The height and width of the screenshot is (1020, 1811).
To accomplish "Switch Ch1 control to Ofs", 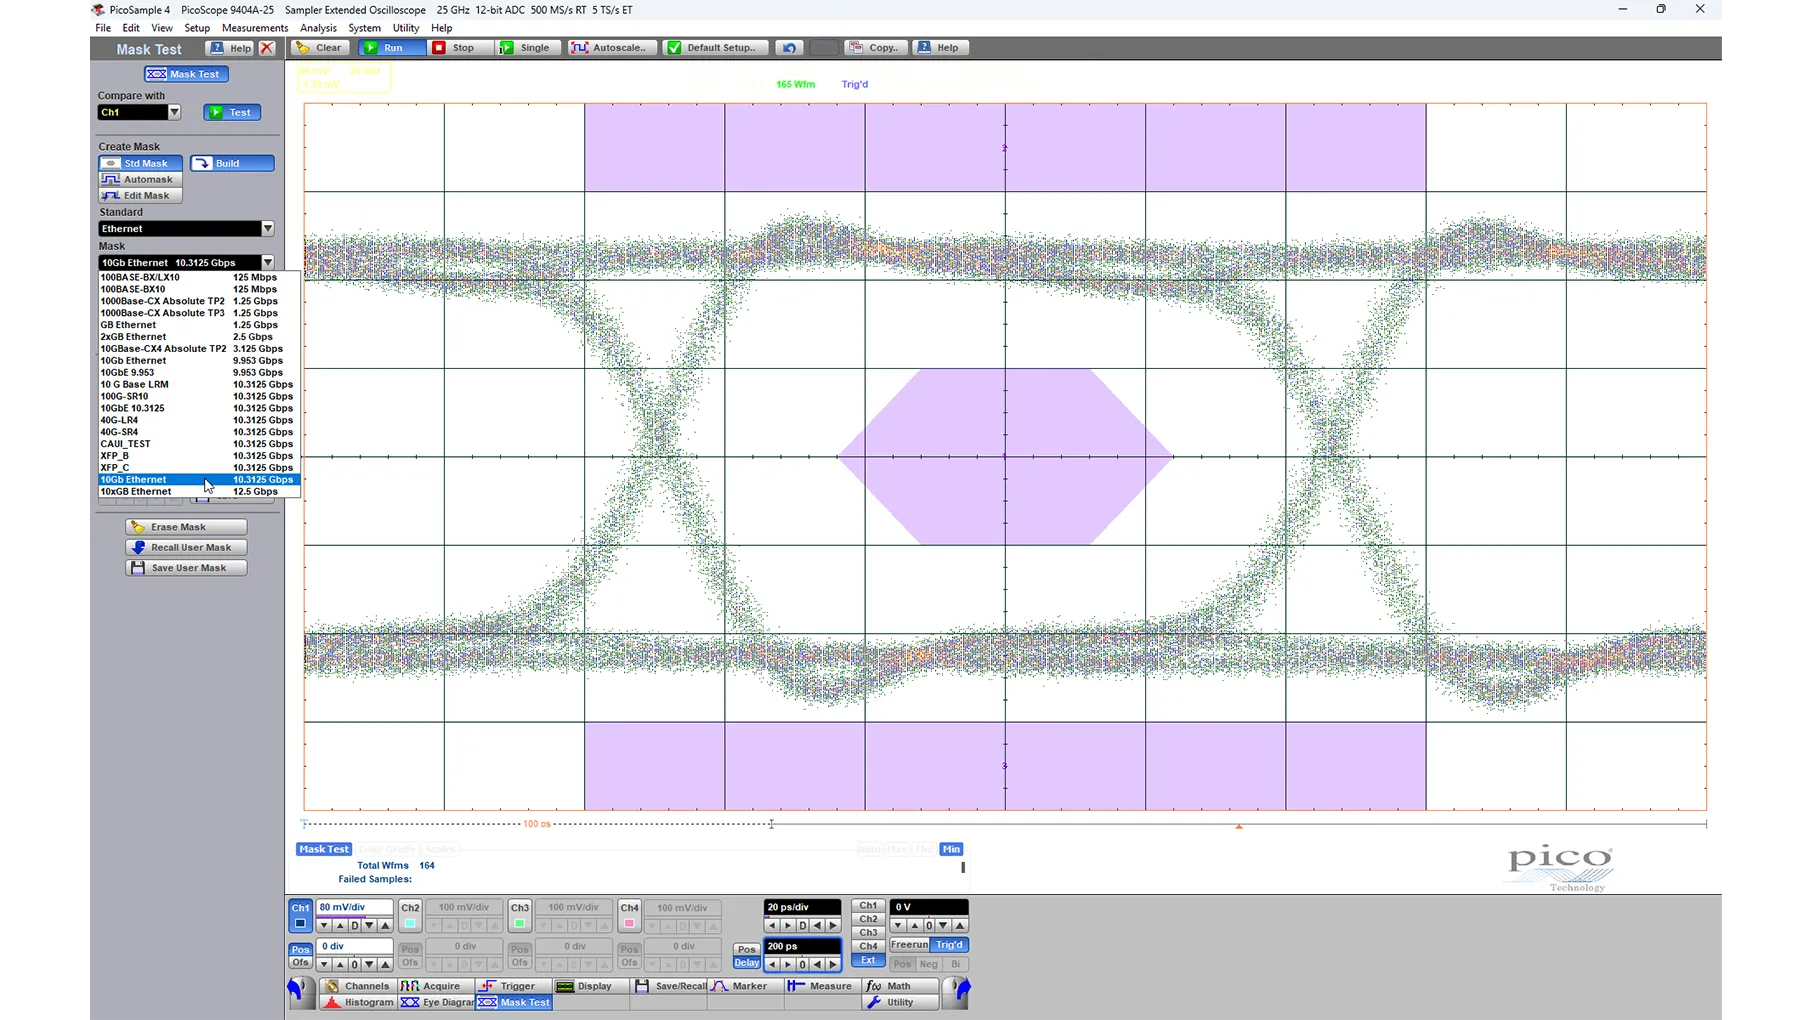I will (x=300, y=963).
